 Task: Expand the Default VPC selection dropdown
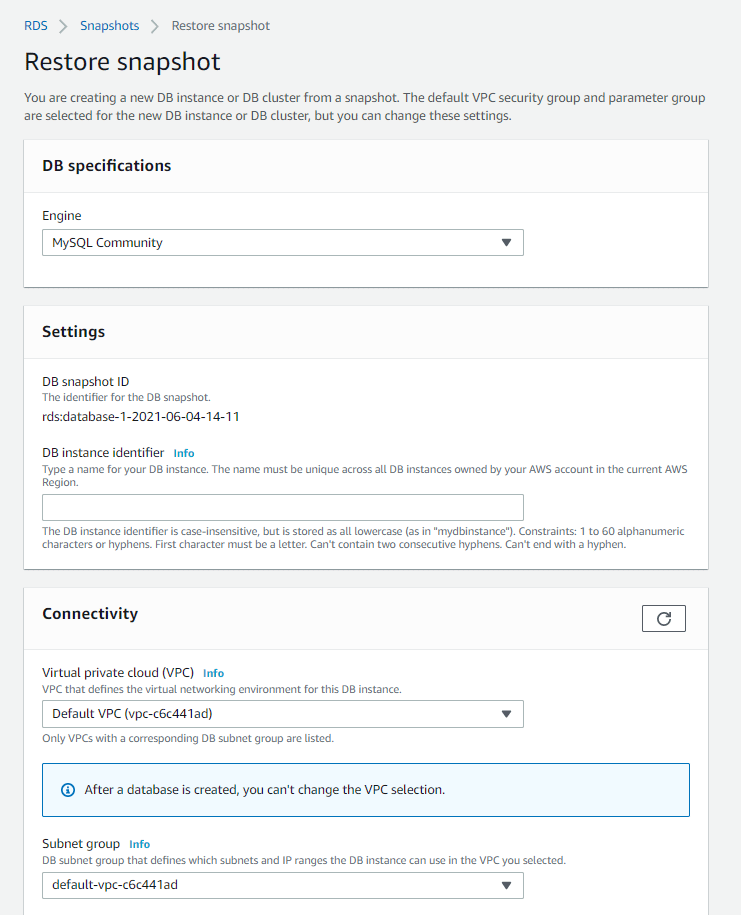pyautogui.click(x=282, y=714)
